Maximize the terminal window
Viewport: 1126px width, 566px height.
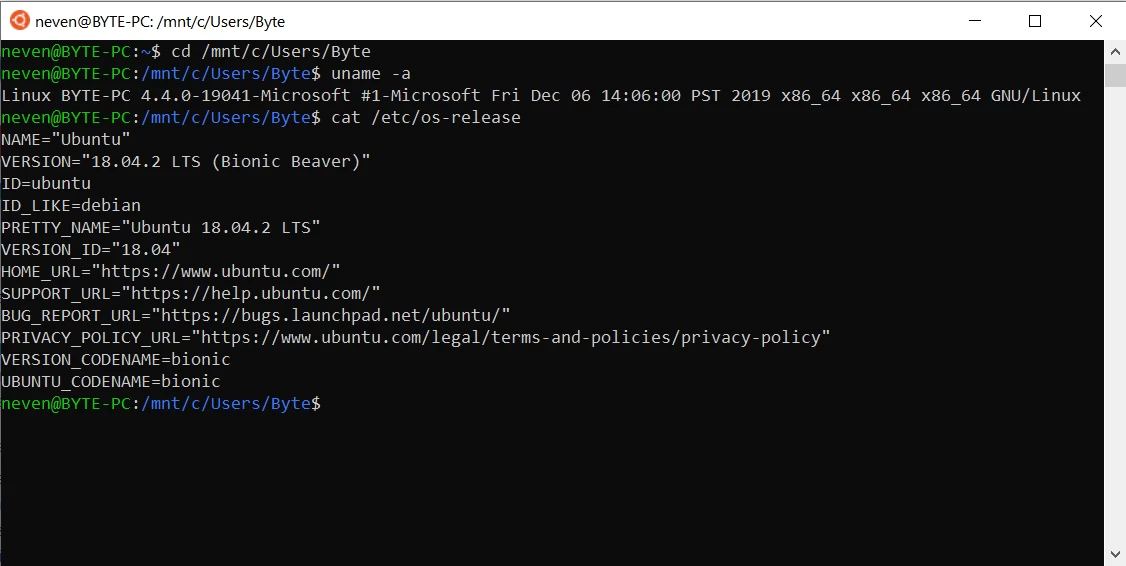pos(1035,20)
